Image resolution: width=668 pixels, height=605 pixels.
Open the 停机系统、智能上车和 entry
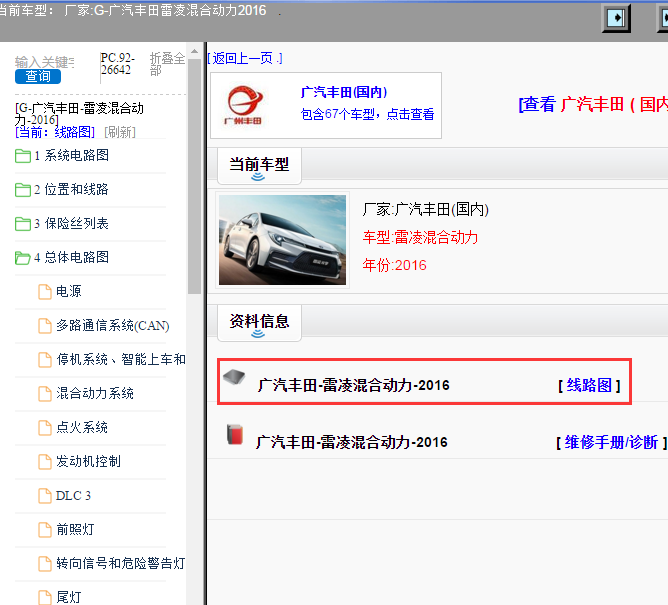(121, 360)
